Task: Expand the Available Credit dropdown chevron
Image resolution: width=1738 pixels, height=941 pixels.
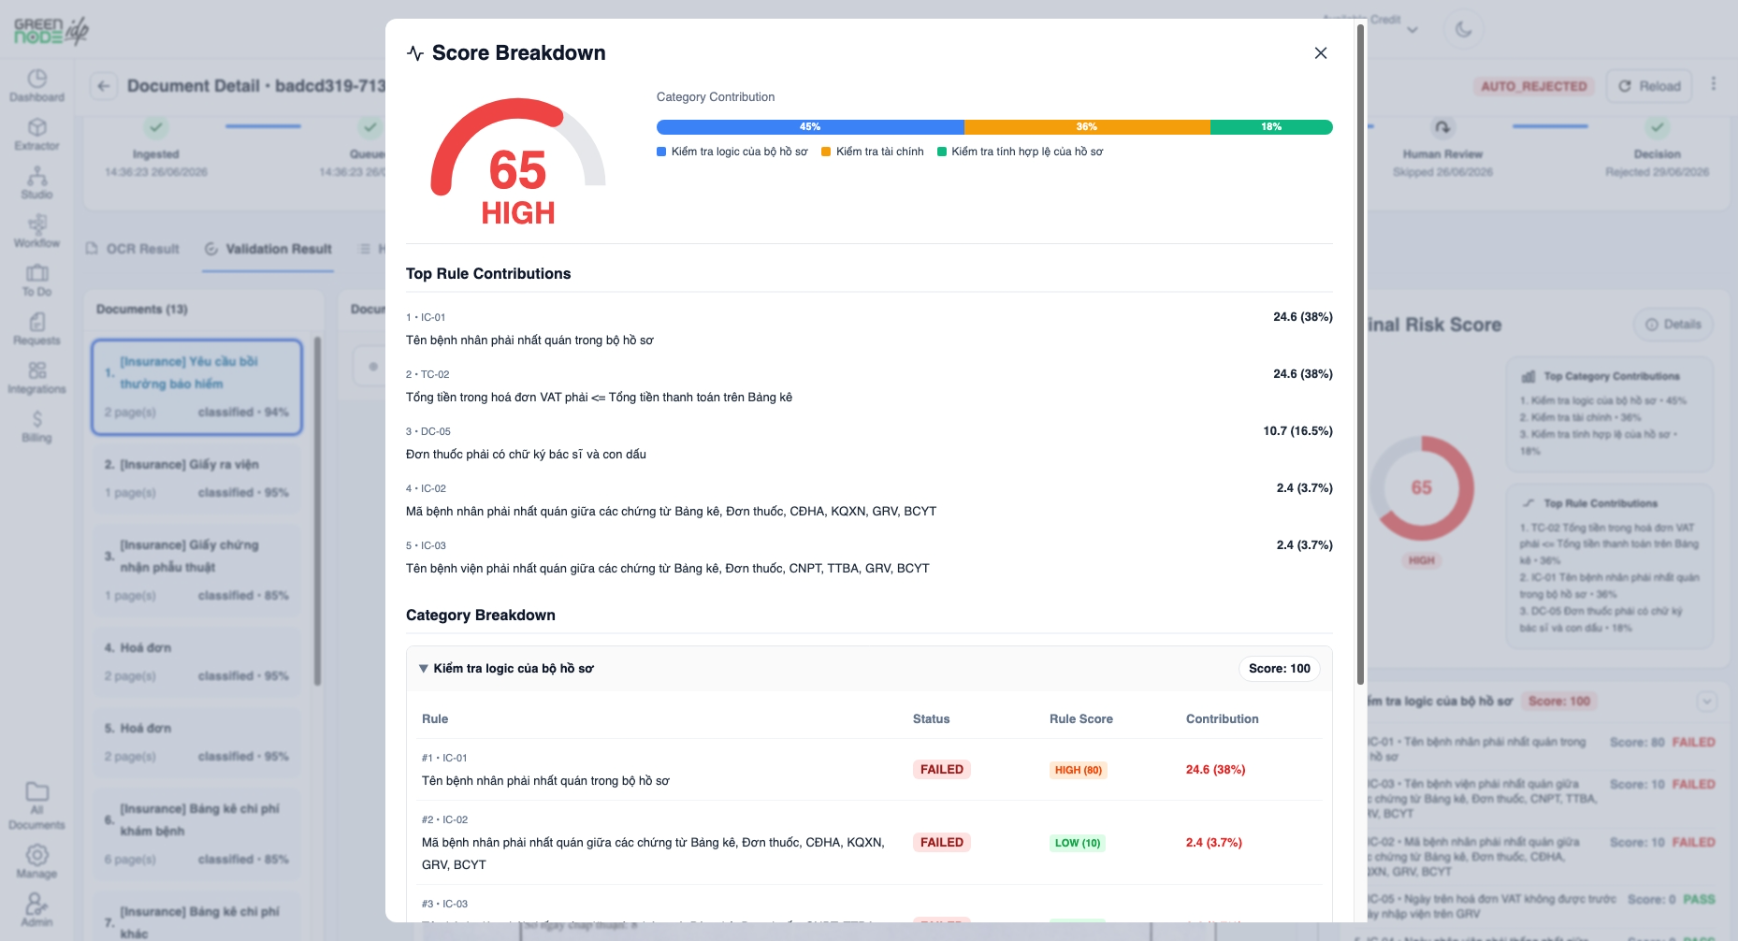Action: tap(1412, 30)
